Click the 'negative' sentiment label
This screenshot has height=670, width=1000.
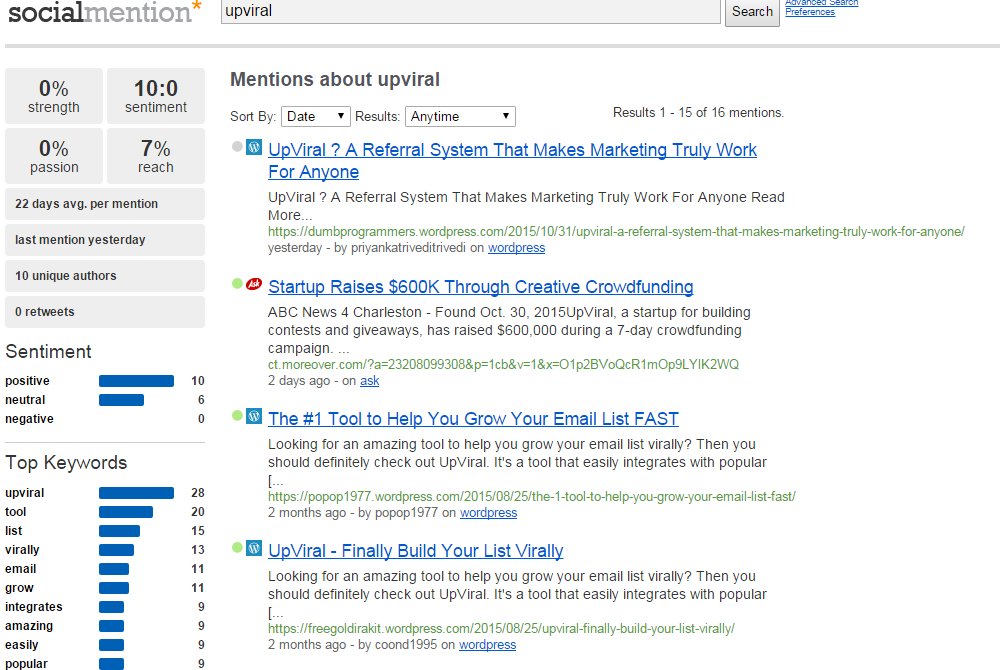tap(29, 419)
